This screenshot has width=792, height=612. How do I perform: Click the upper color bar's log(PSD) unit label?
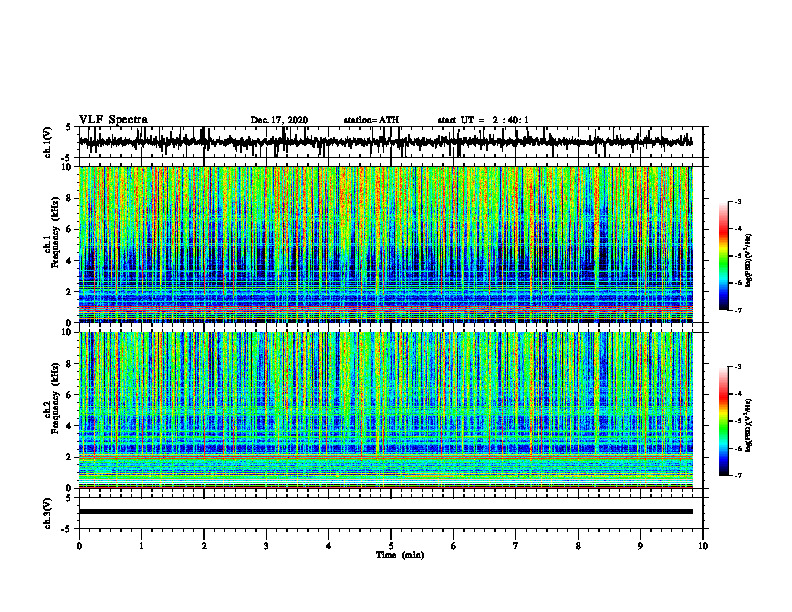coord(749,261)
